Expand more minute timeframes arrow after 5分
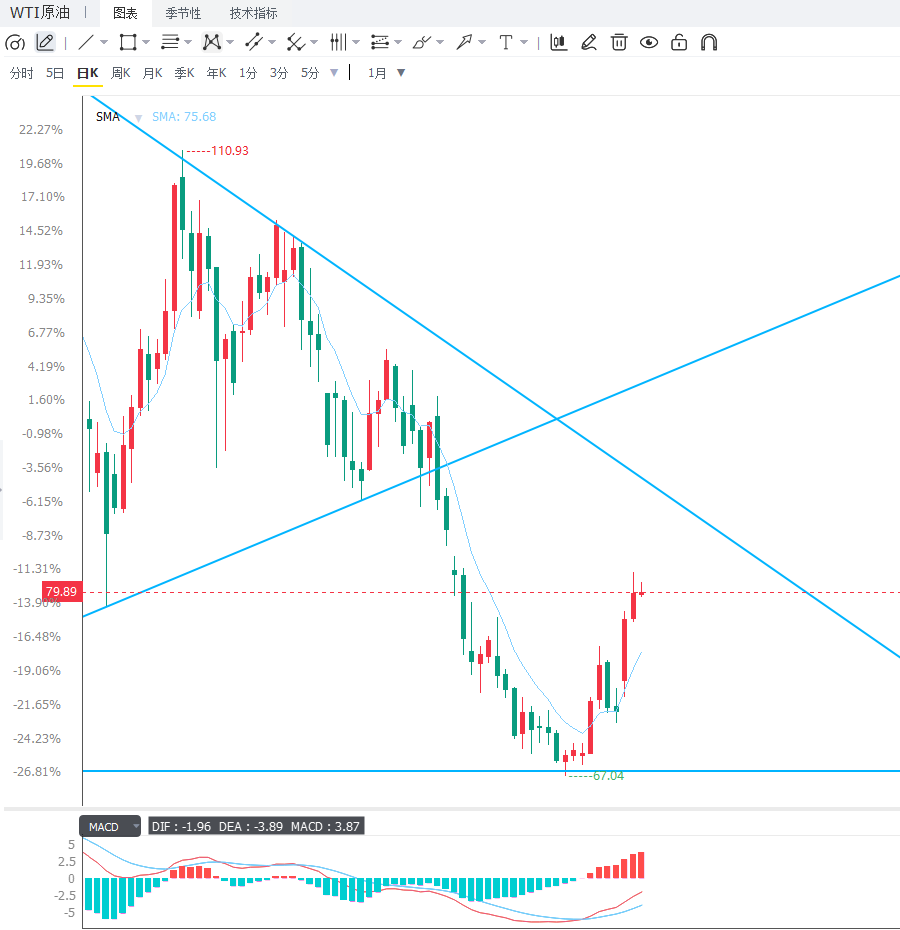900x930 pixels. pos(334,73)
